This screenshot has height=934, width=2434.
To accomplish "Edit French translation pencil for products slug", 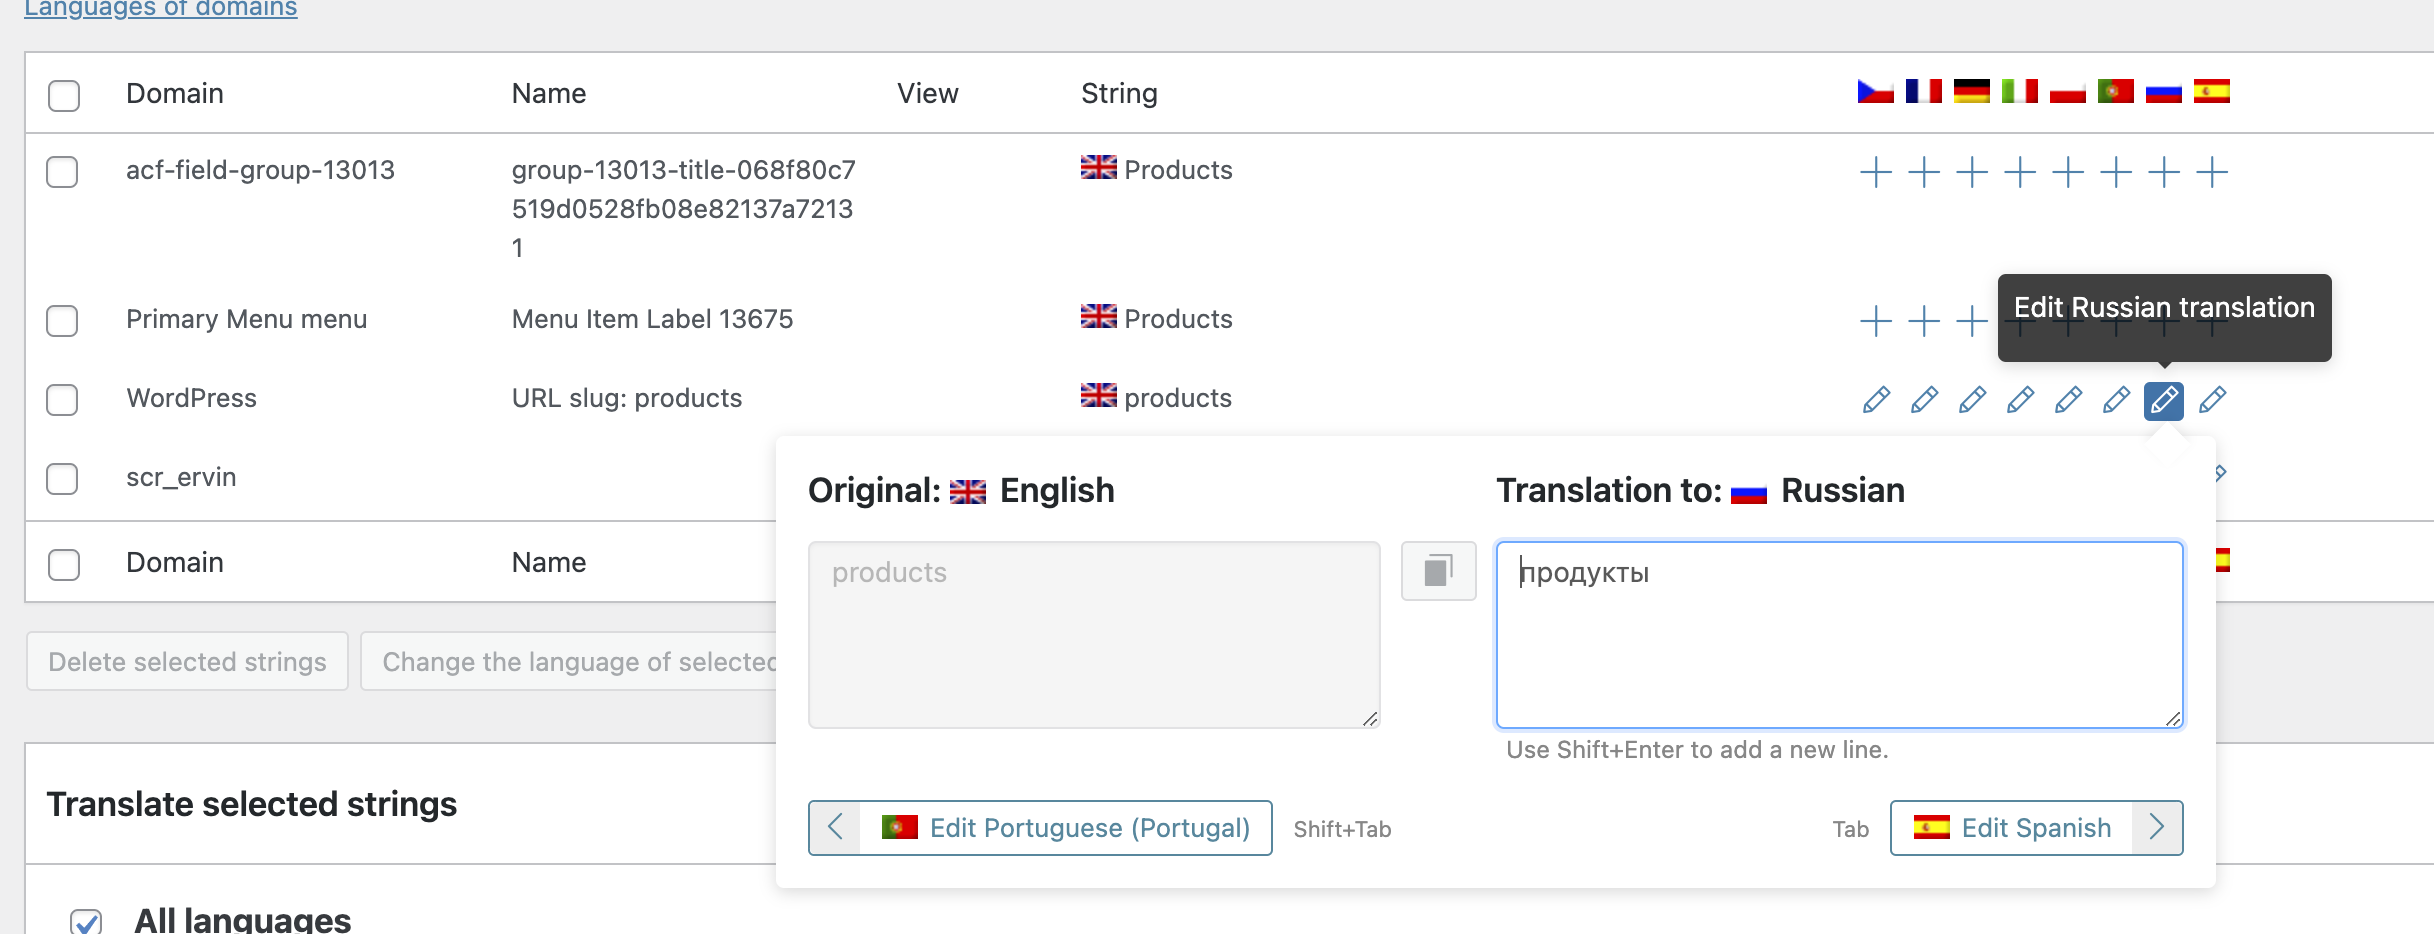I will click(1924, 400).
